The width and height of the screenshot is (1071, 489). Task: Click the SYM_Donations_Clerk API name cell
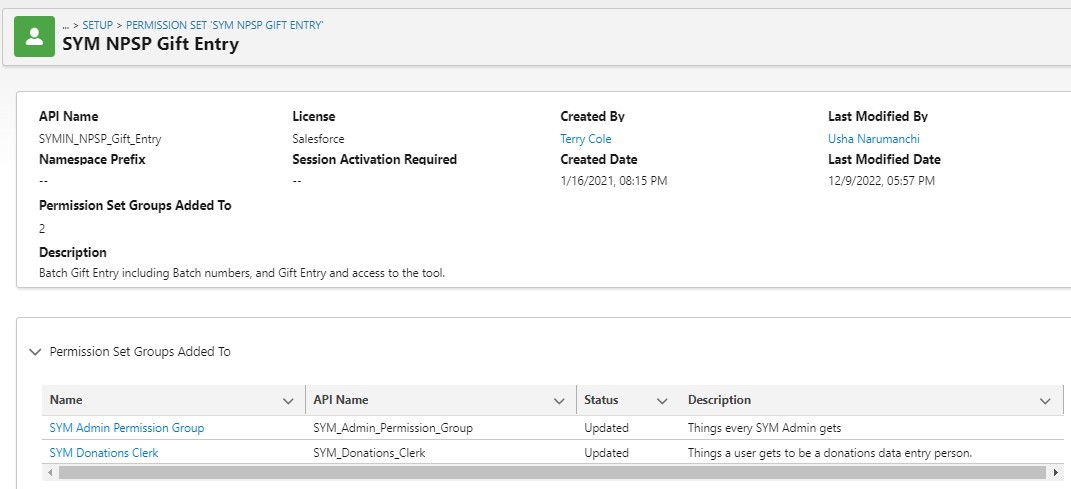(x=370, y=453)
